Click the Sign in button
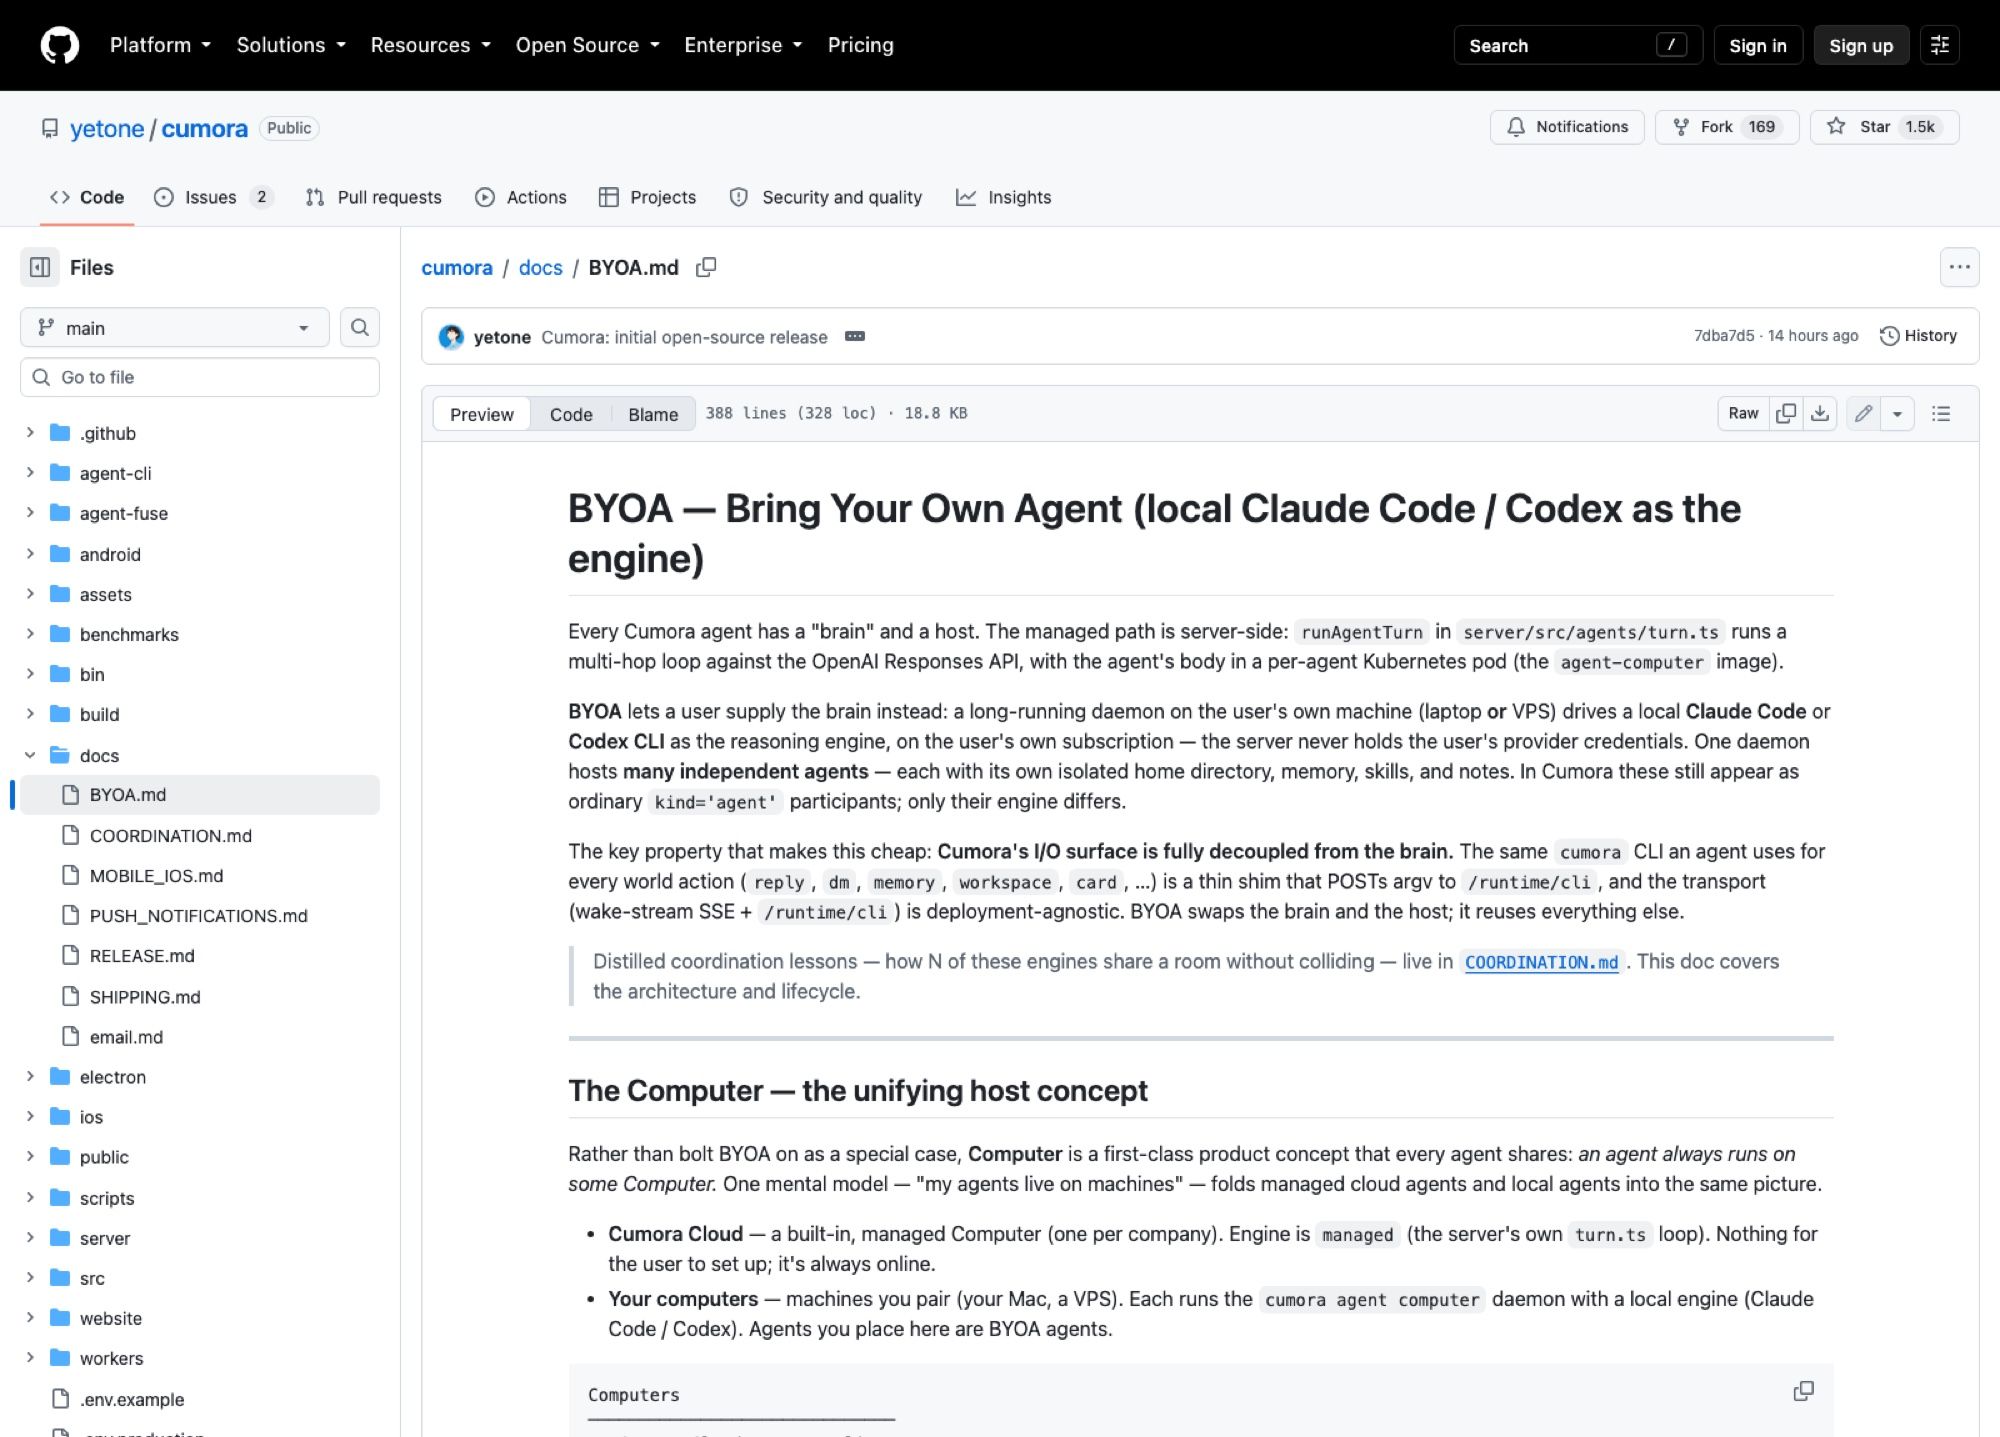Screen dimensions: 2000x1437 coord(1757,45)
